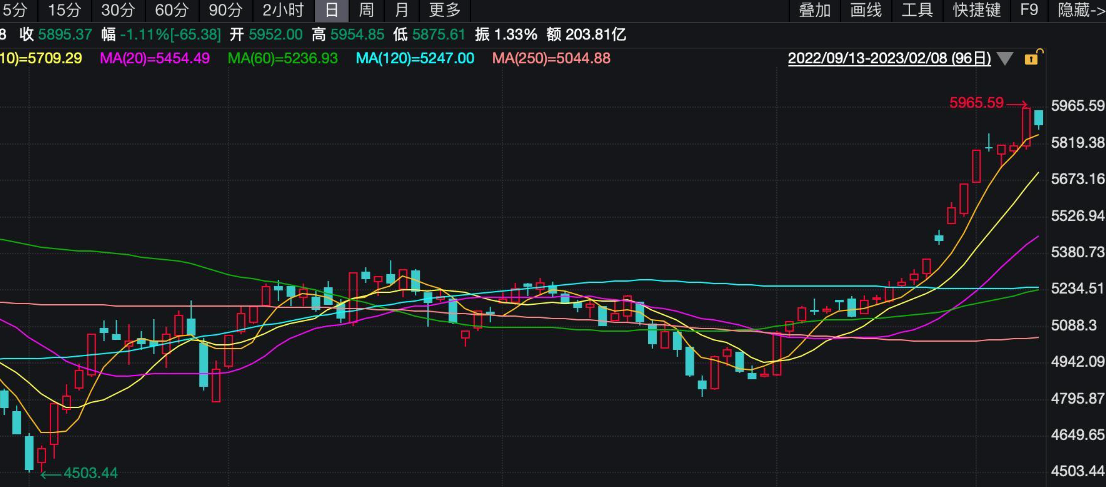
Task: Select the daily 日 period tab
Action: tap(331, 10)
